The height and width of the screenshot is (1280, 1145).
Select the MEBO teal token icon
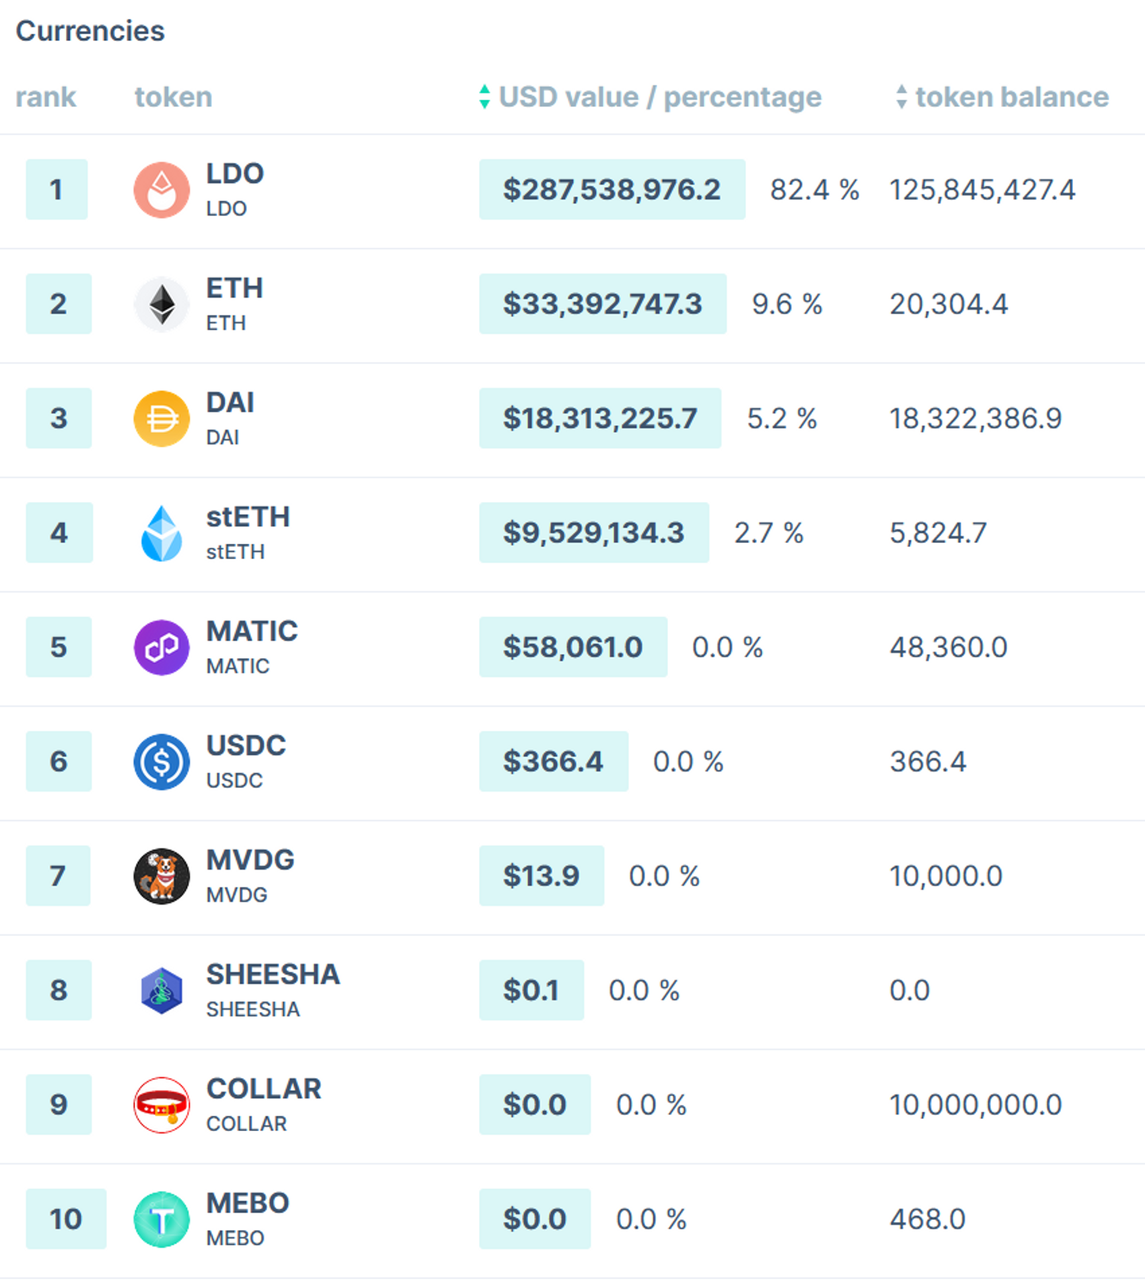[161, 1220]
